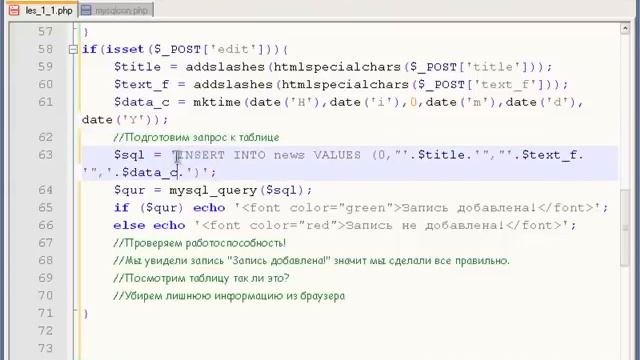This screenshot has width=640, height=360.
Task: Click the INSERT word in the SQL string
Action: pyautogui.click(x=201, y=155)
